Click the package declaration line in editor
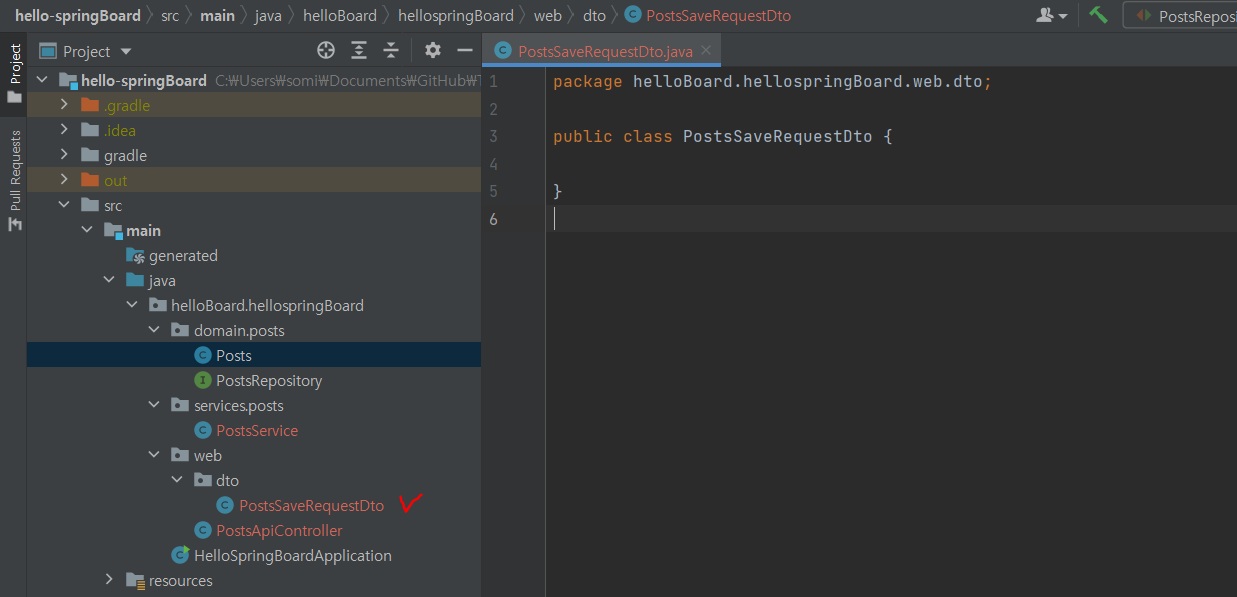Image resolution: width=1237 pixels, height=597 pixels. (x=772, y=81)
